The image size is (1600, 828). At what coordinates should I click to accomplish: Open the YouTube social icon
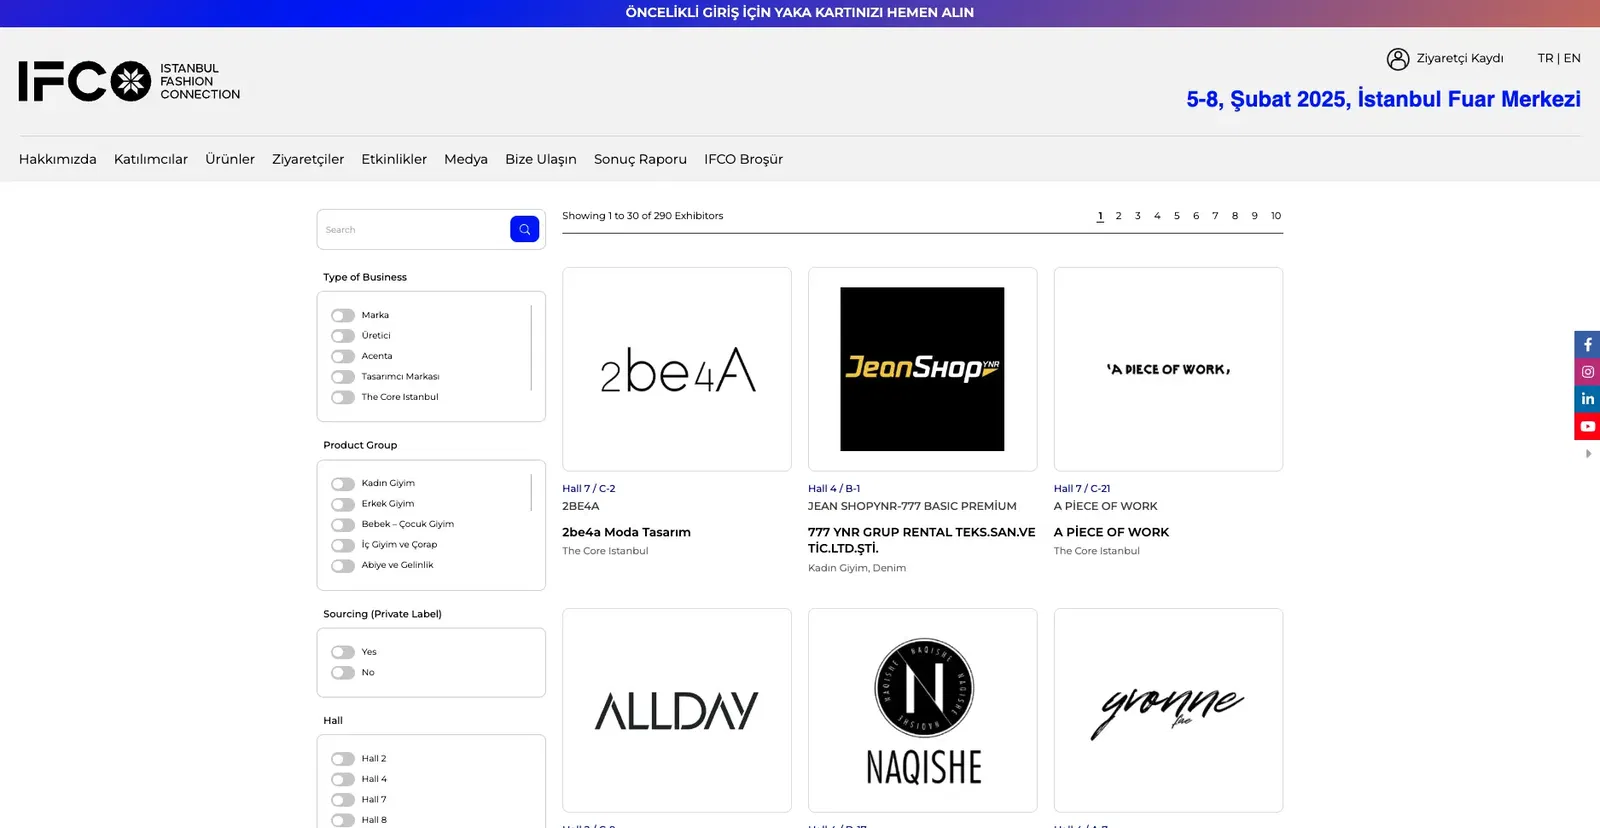point(1587,426)
